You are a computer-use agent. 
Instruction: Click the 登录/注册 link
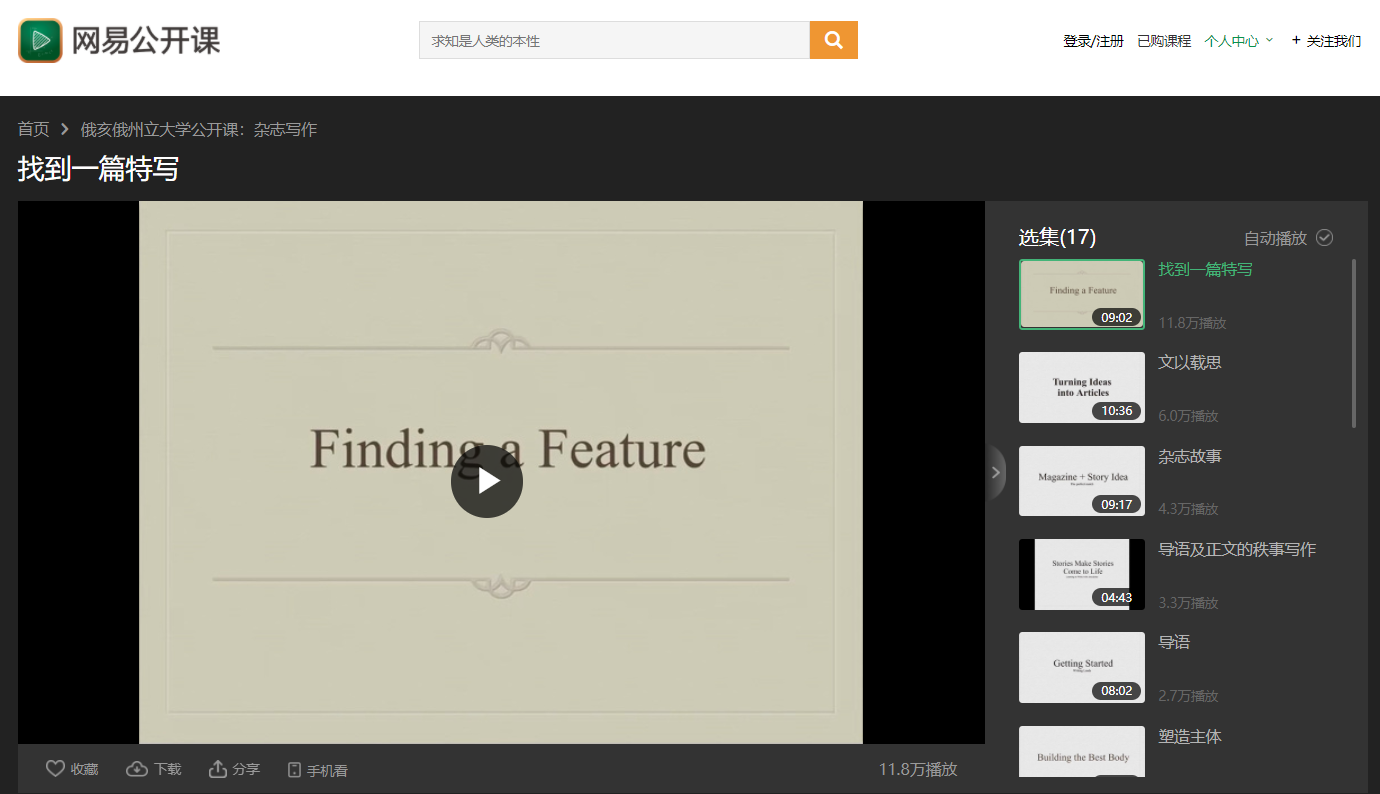click(x=1094, y=41)
